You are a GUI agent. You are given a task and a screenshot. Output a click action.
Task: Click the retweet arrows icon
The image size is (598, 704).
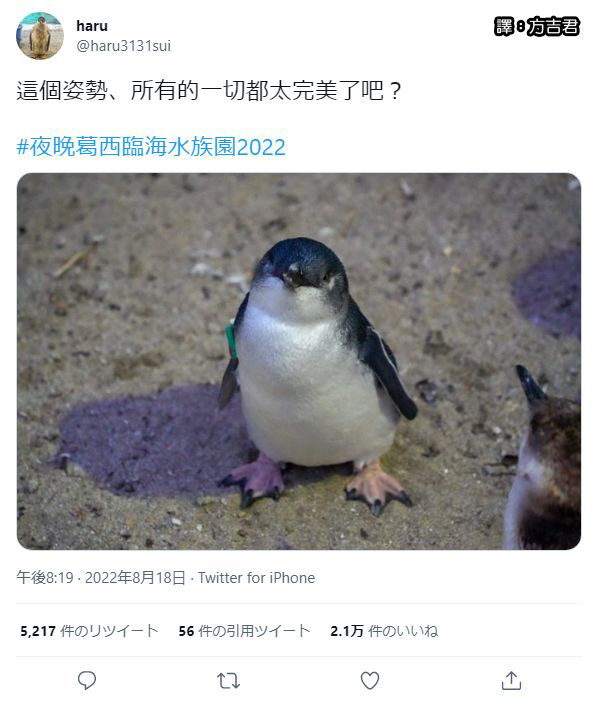(229, 681)
